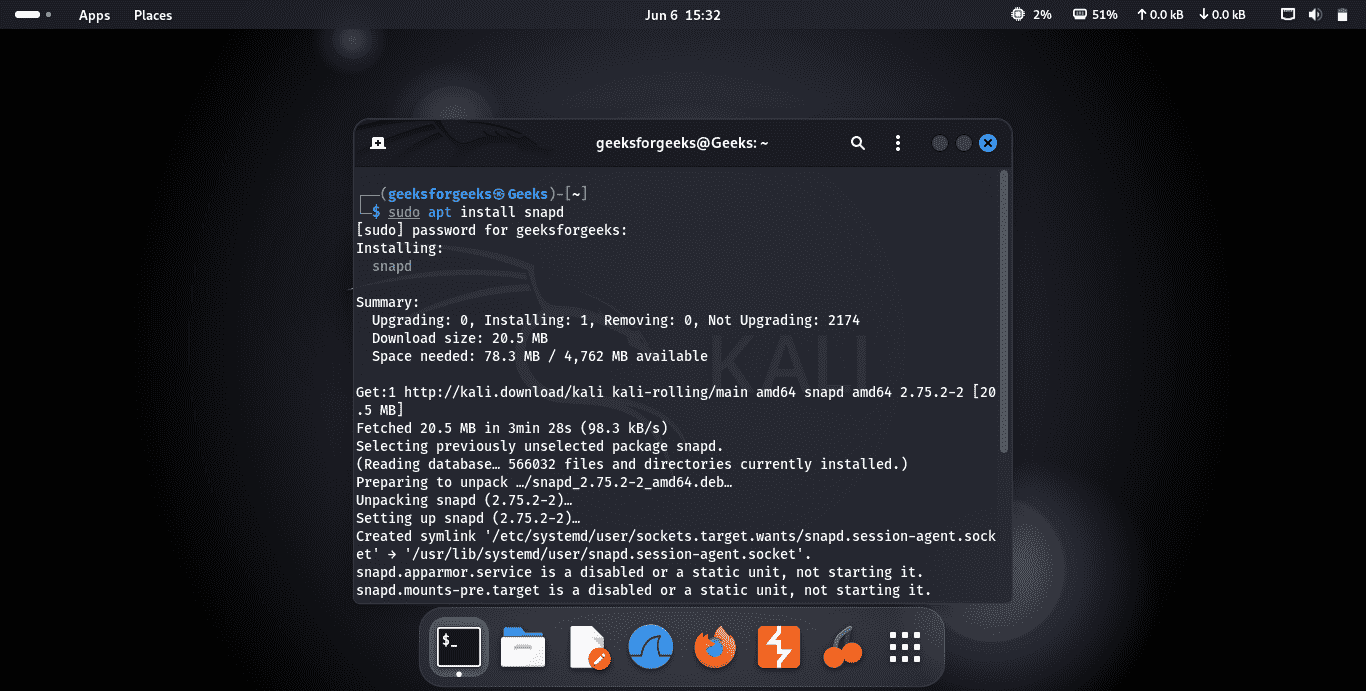Open the volume control icon

point(1315,15)
